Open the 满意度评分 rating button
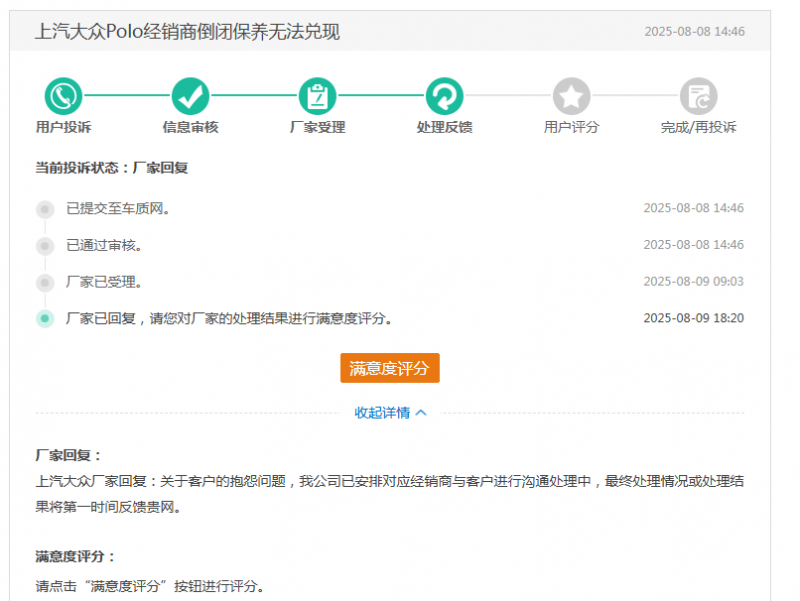Screen dimensions: 800x601 click(x=390, y=368)
